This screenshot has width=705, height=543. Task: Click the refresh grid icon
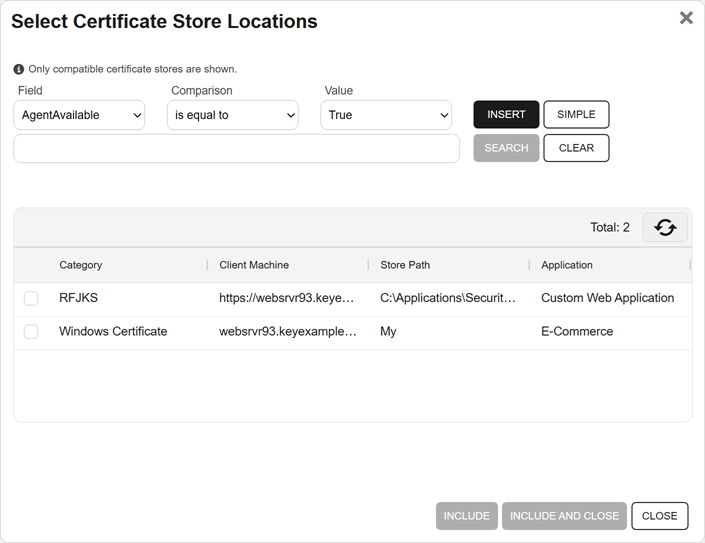click(665, 227)
